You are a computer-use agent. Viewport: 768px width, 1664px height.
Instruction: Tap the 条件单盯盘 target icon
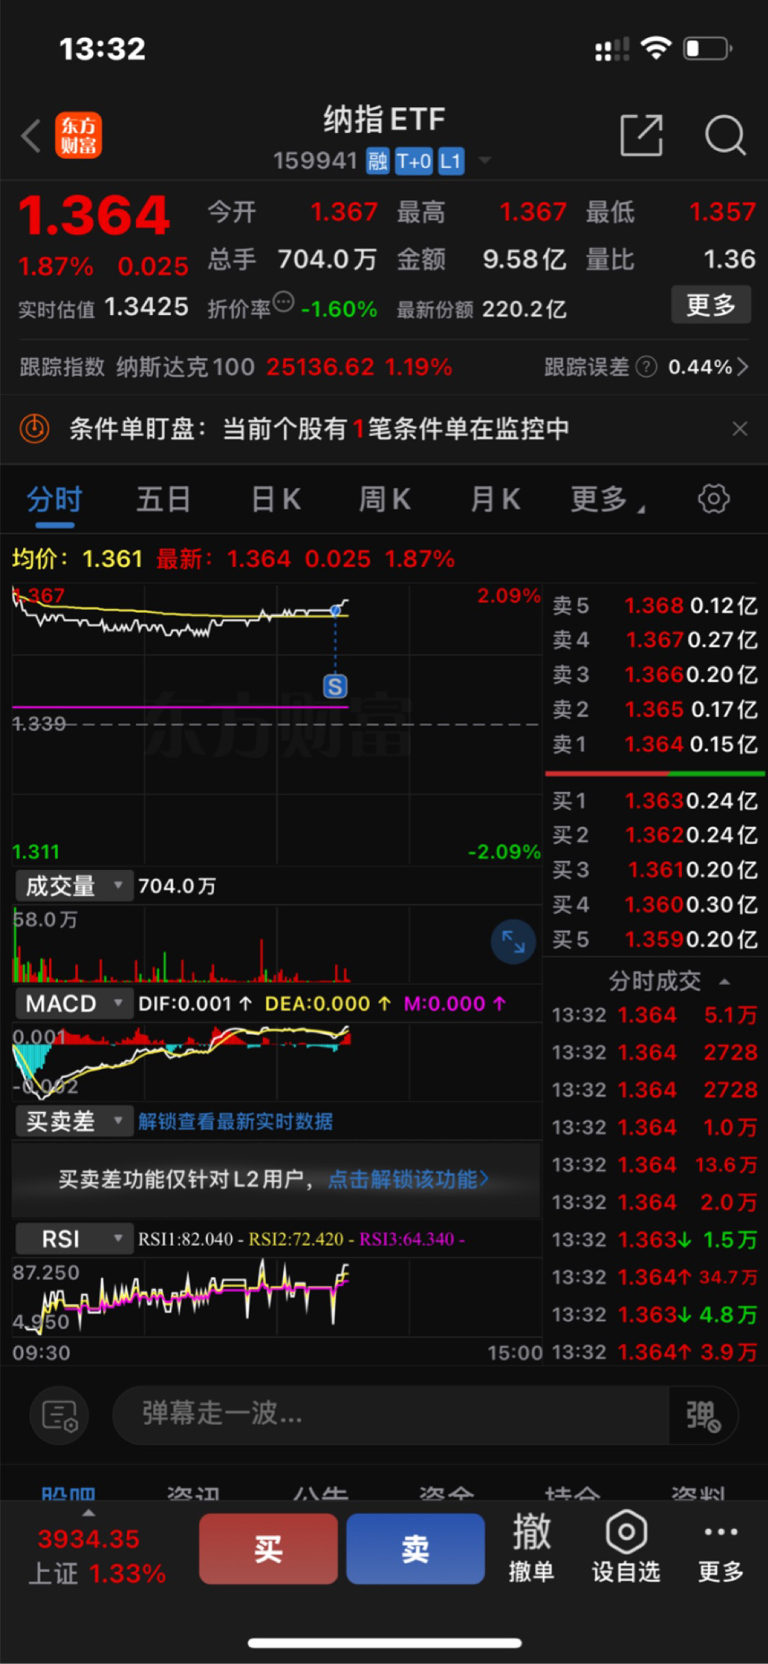(34, 429)
